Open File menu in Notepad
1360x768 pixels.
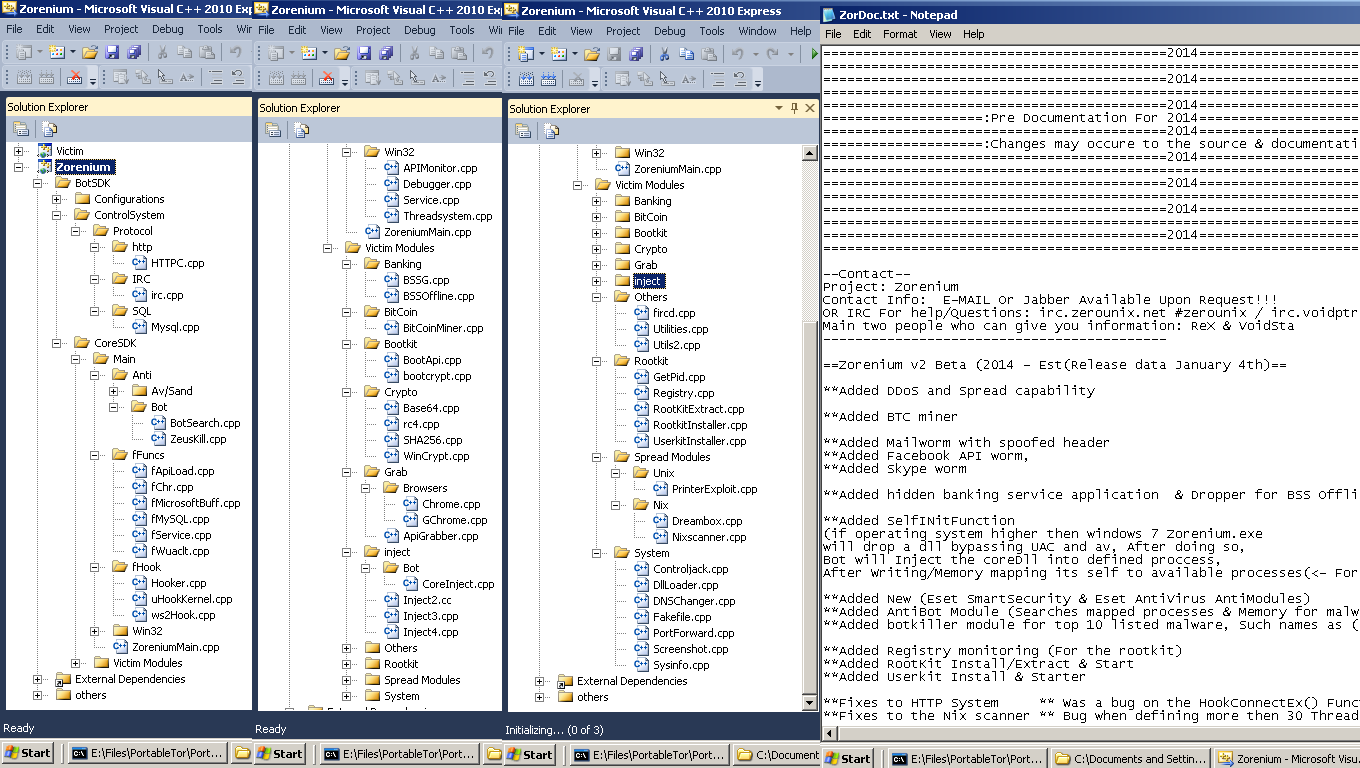point(833,34)
